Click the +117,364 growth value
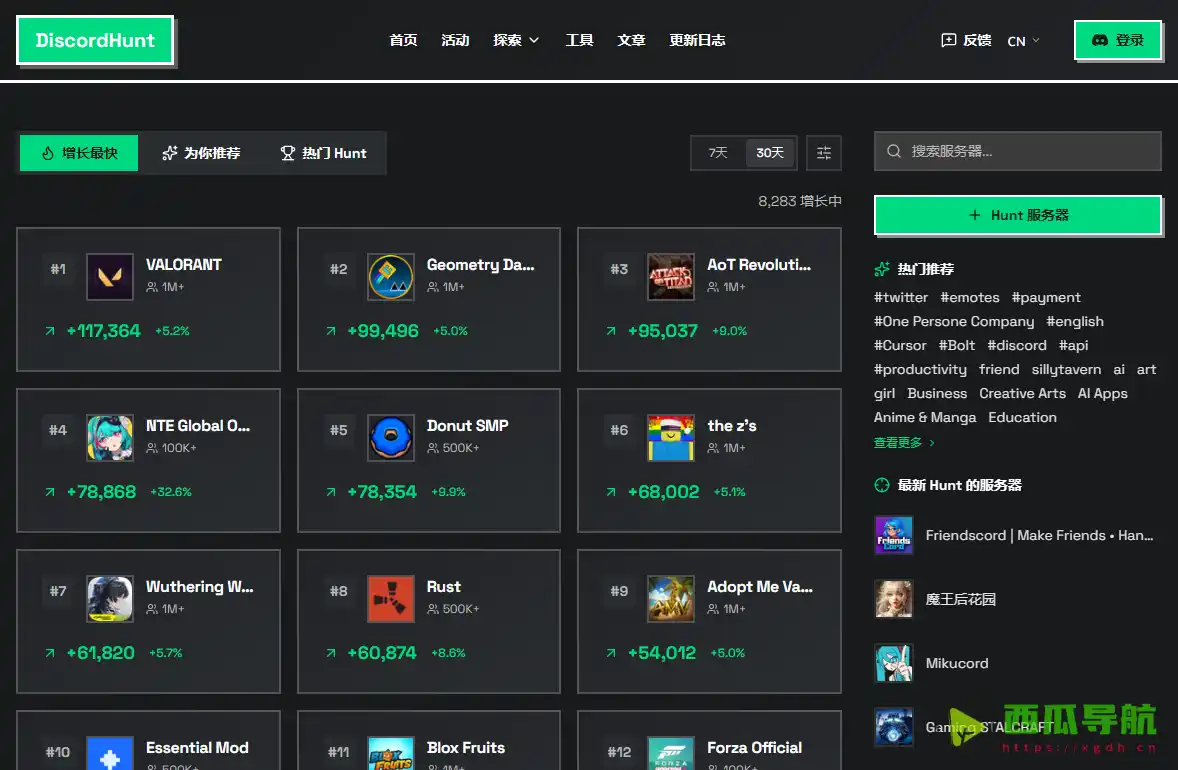 pos(104,331)
